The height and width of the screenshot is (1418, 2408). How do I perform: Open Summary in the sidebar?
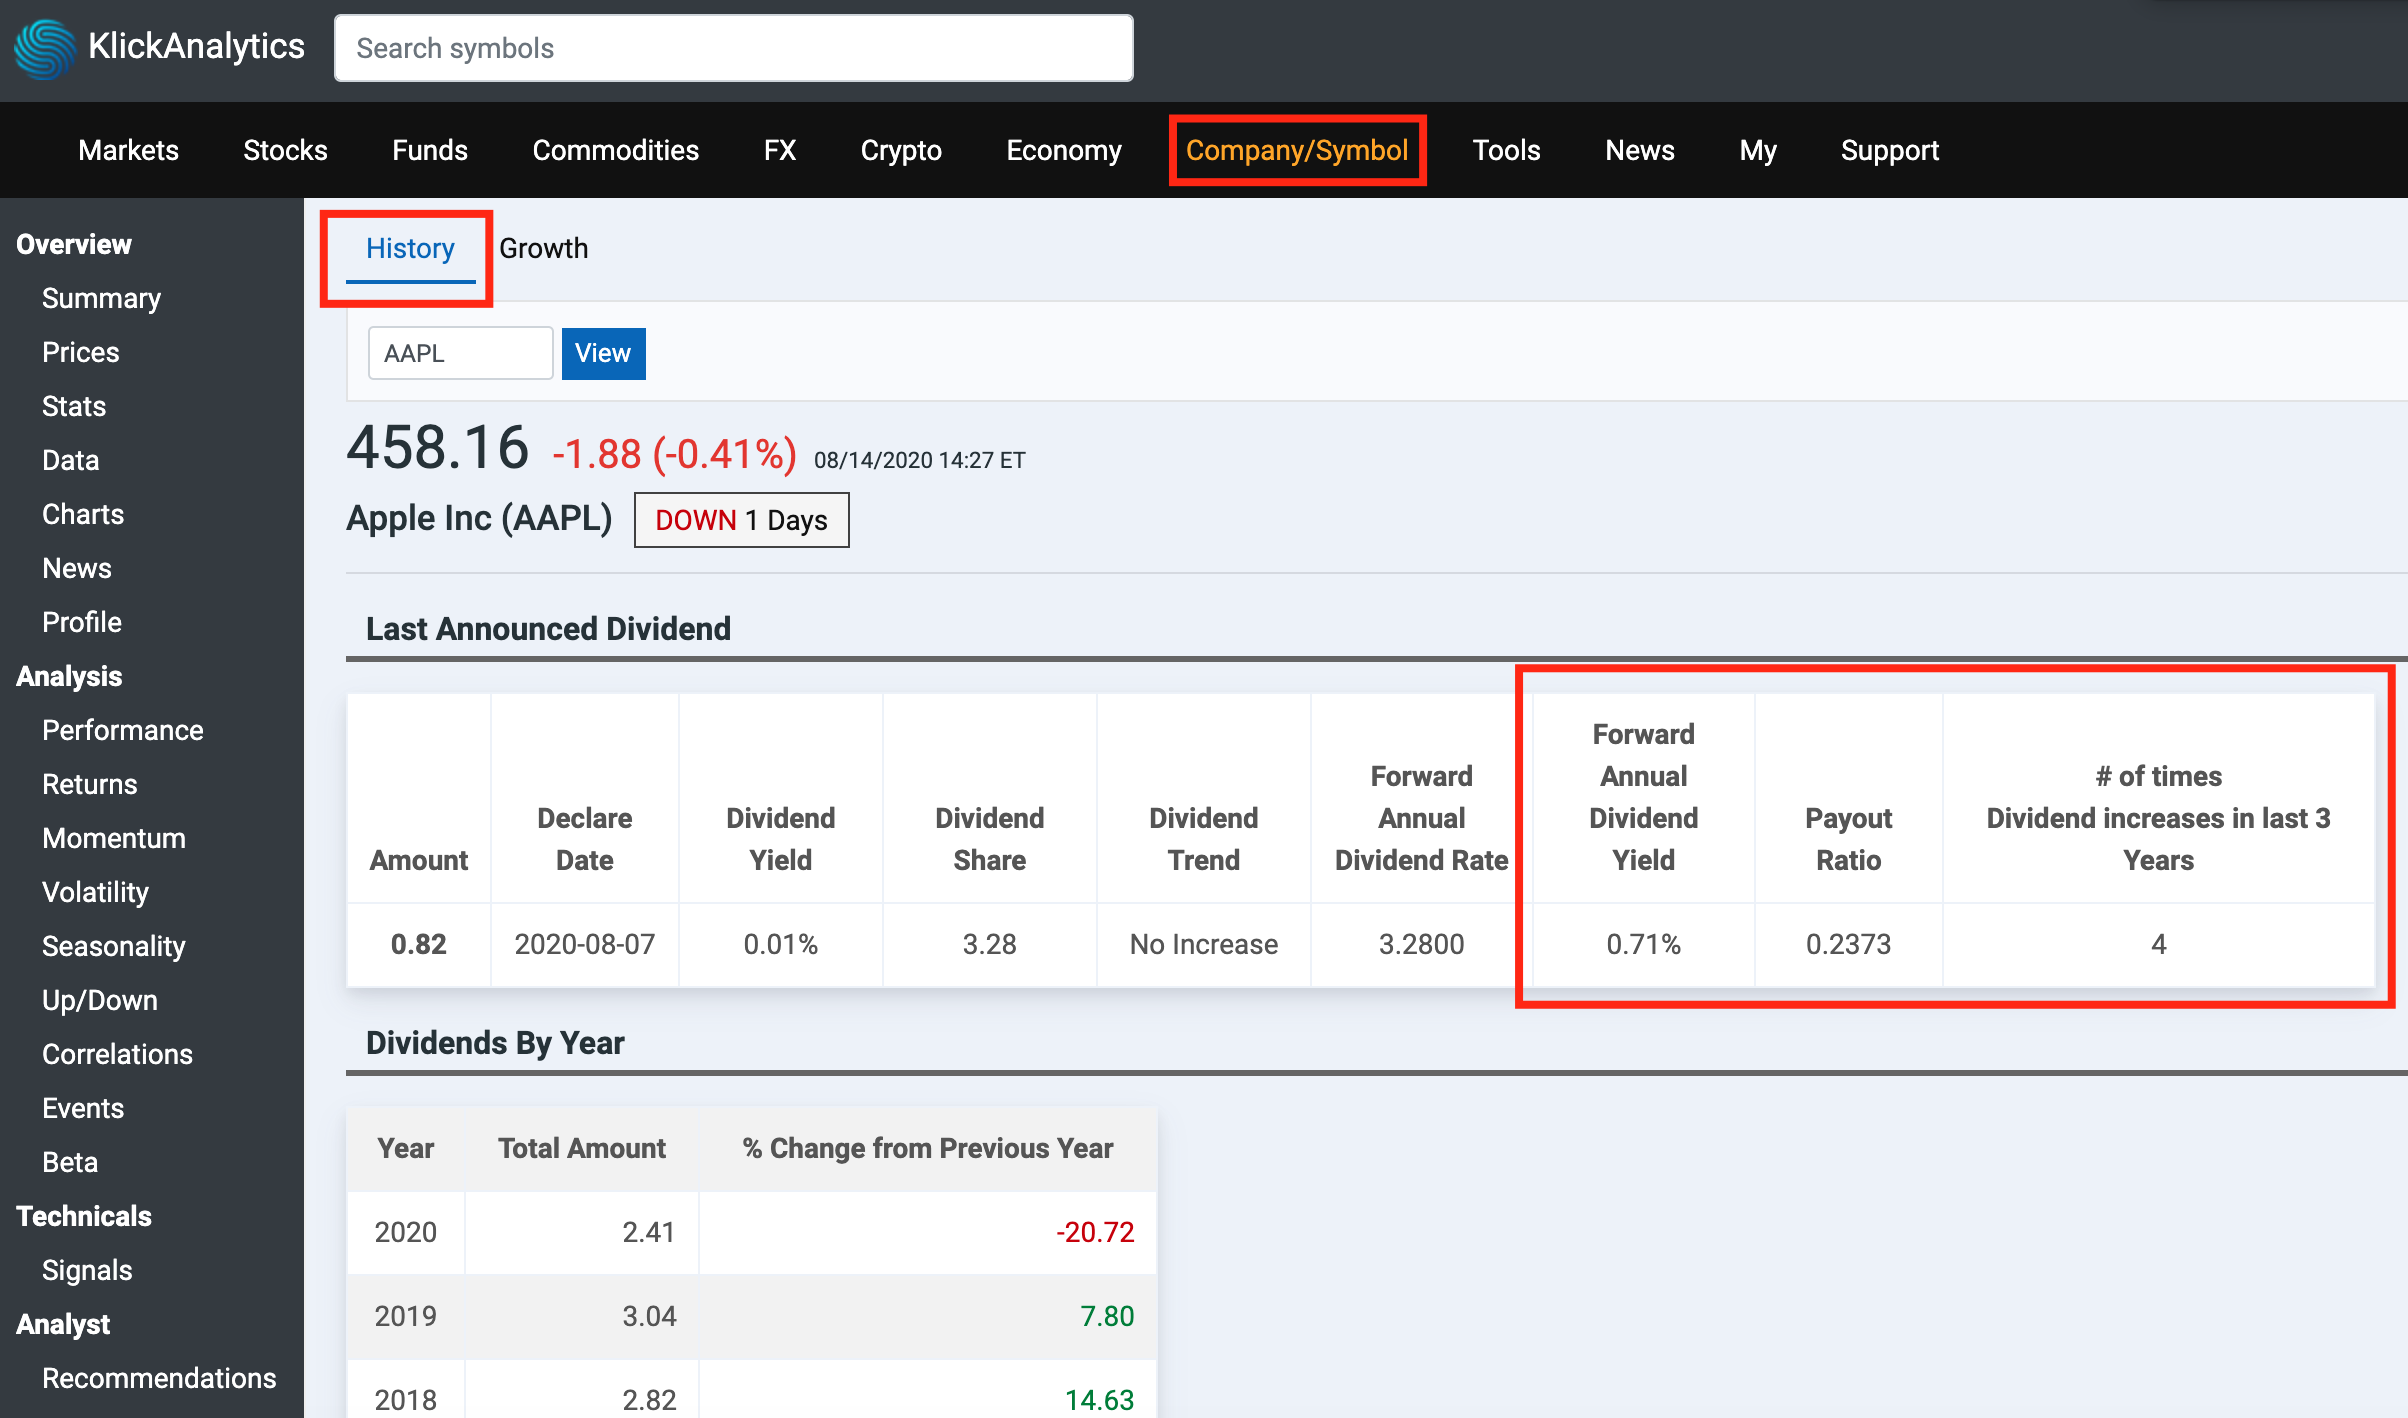click(x=101, y=298)
